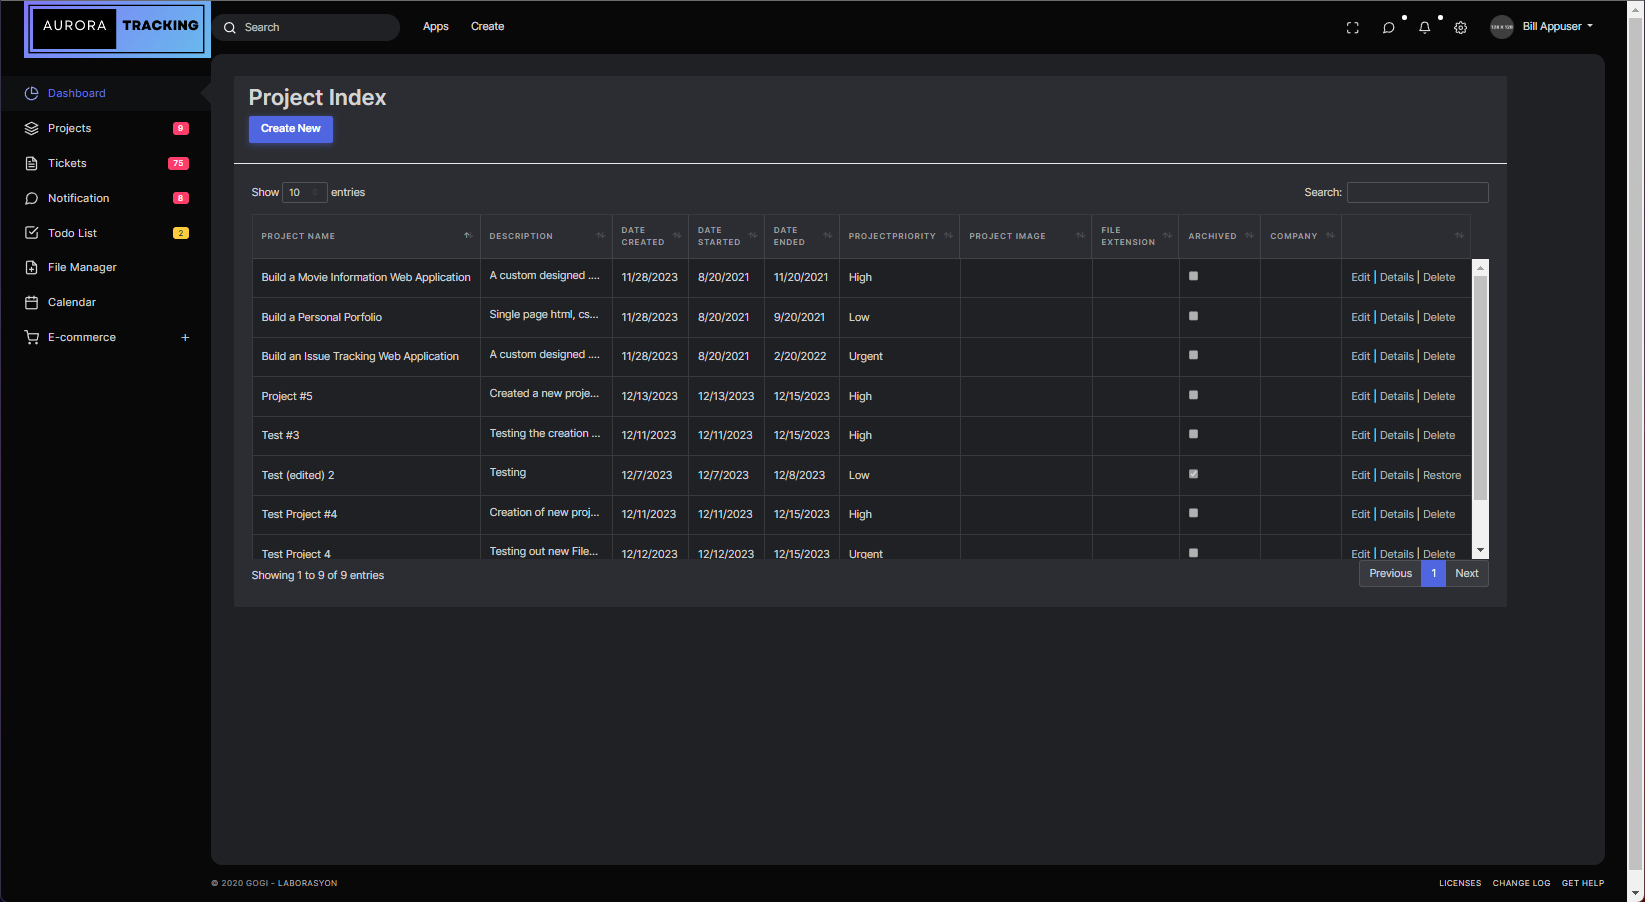The image size is (1645, 902).
Task: Click the Tickets count badge 75
Action: pos(178,163)
